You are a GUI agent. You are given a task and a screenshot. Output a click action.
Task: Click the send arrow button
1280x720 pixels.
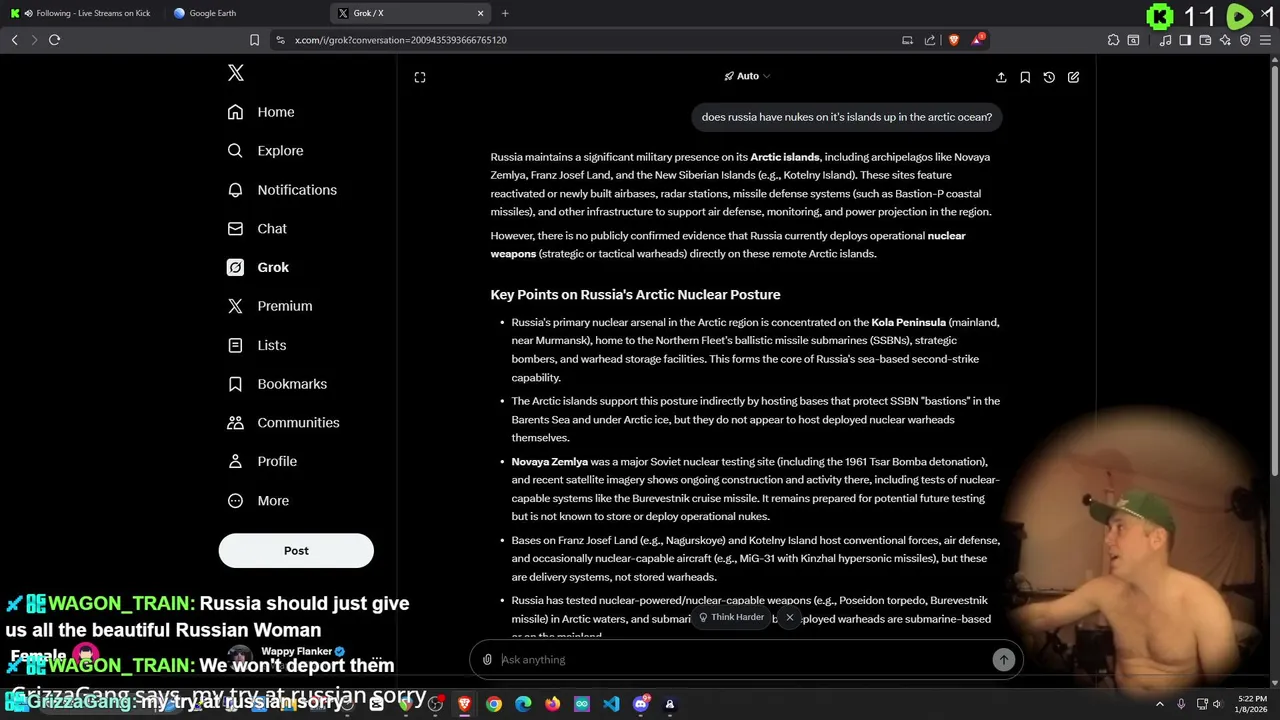click(x=1003, y=660)
